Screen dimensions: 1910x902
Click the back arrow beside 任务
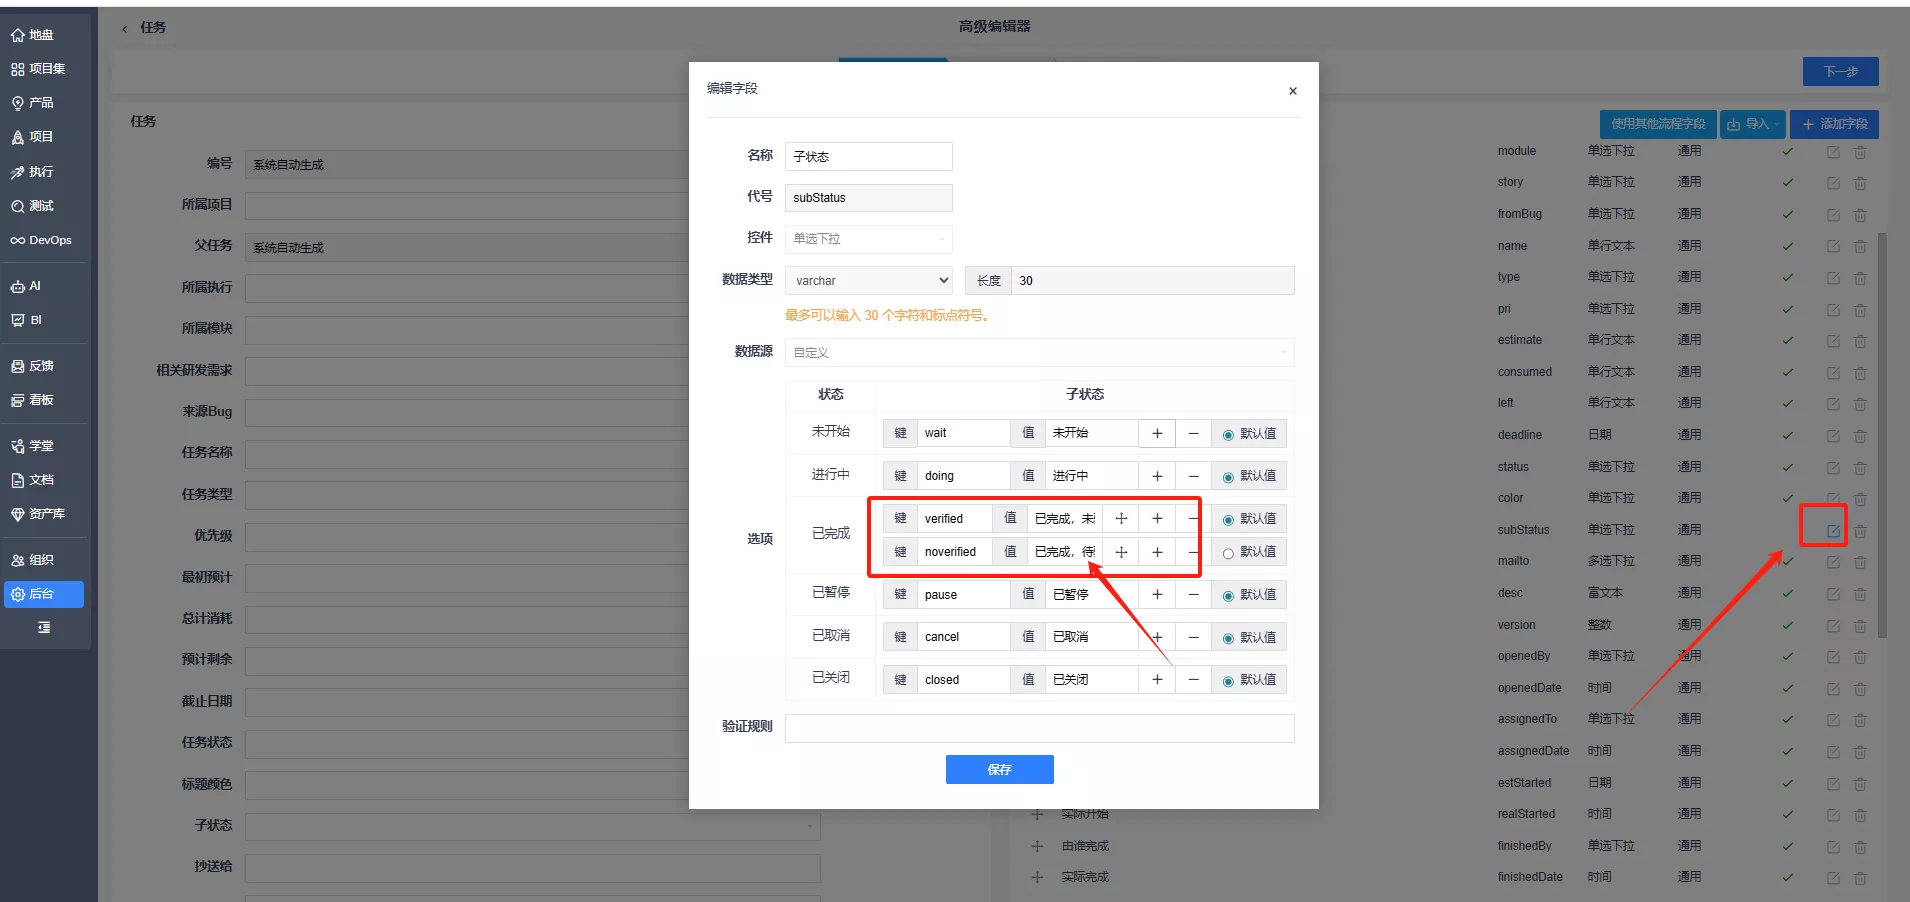click(x=125, y=28)
